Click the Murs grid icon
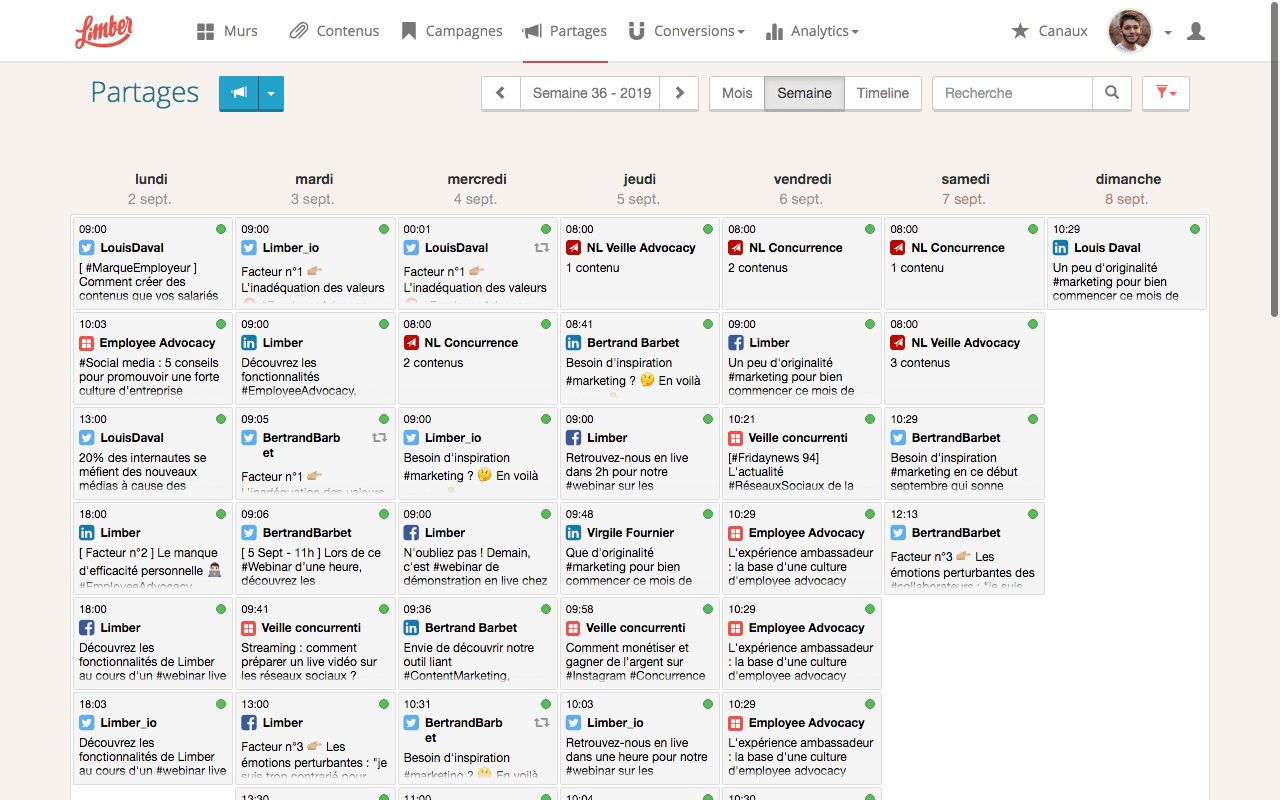This screenshot has width=1280, height=800. [x=205, y=32]
